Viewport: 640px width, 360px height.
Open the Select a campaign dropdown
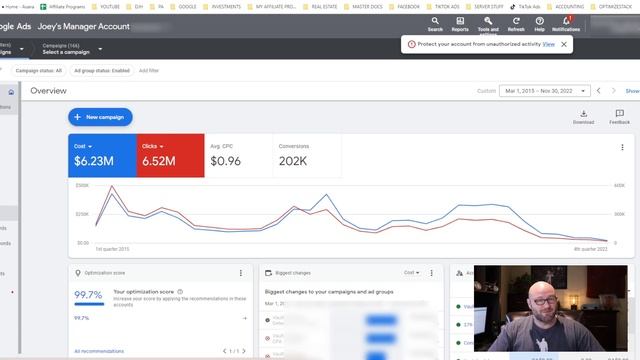[72, 49]
